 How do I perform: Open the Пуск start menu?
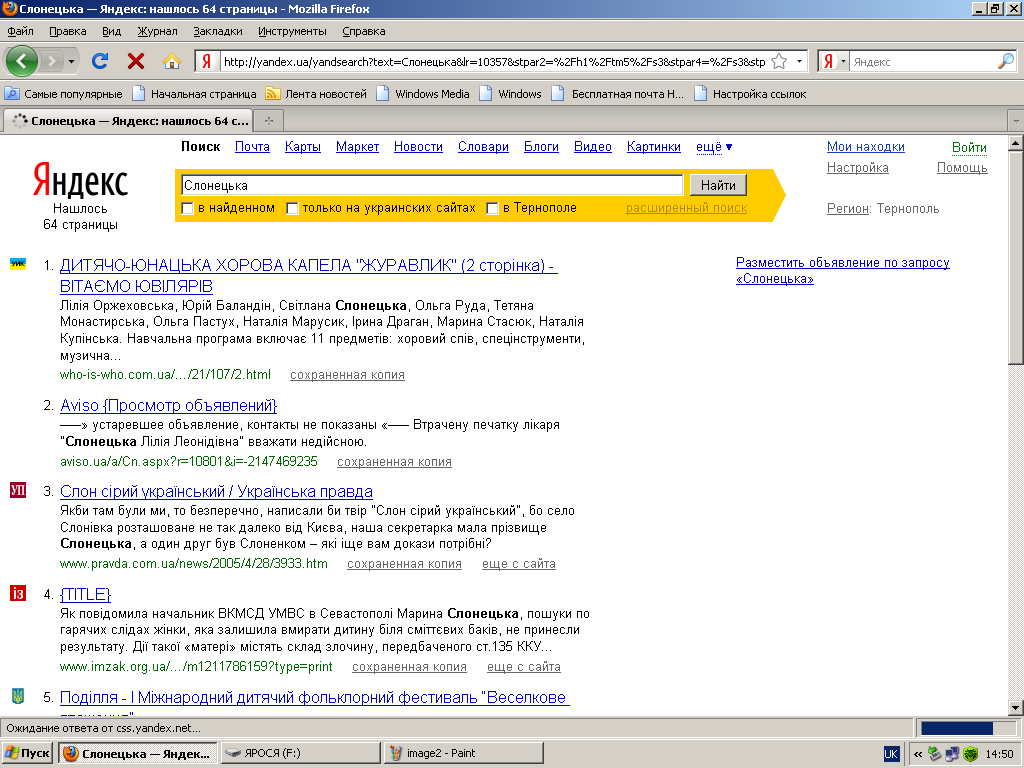pos(27,754)
